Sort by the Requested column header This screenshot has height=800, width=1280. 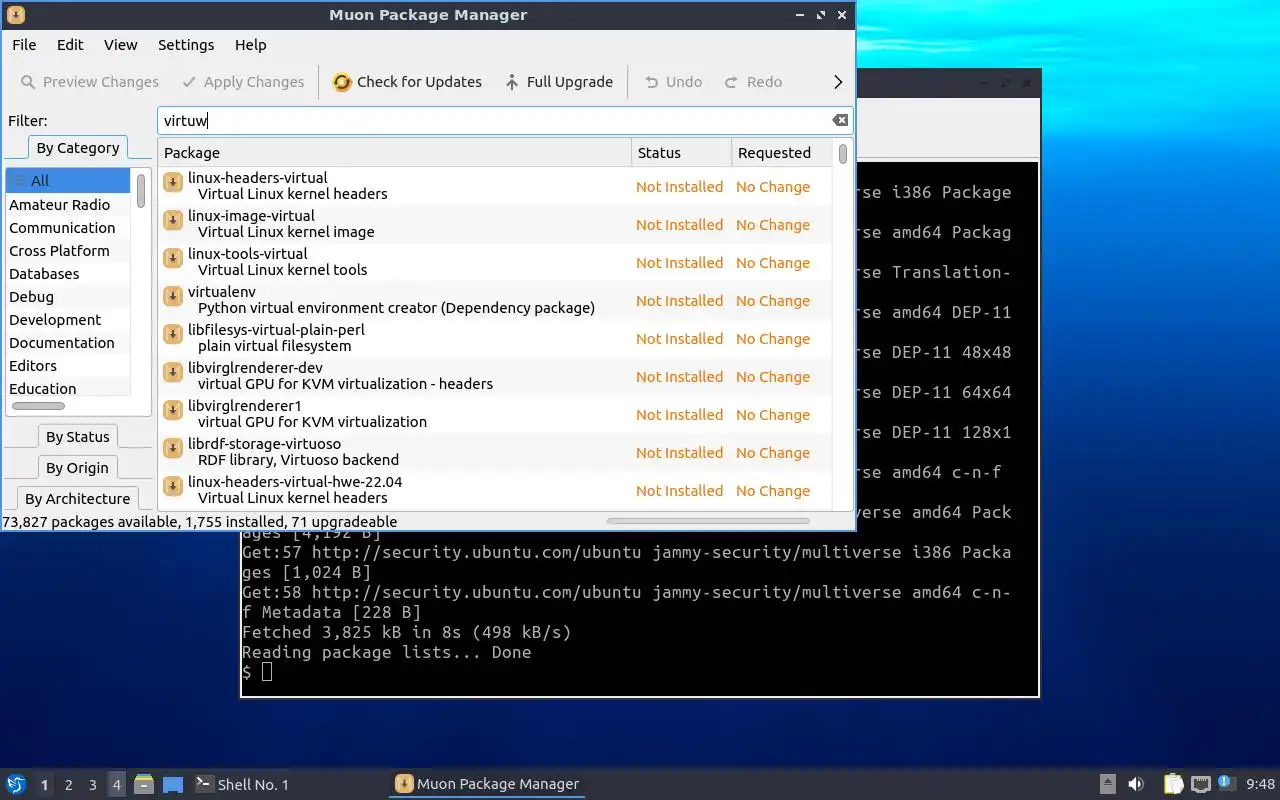[781, 153]
